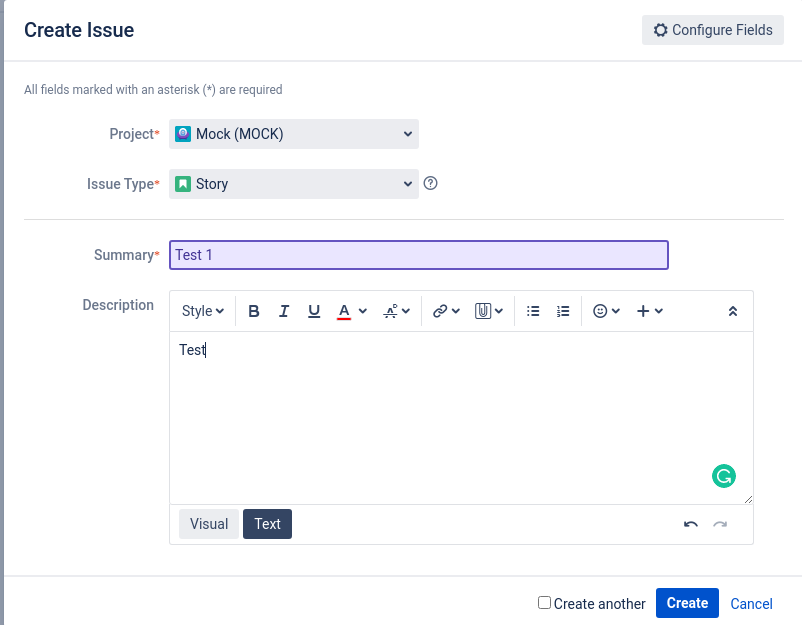Open Configure Fields

[712, 30]
